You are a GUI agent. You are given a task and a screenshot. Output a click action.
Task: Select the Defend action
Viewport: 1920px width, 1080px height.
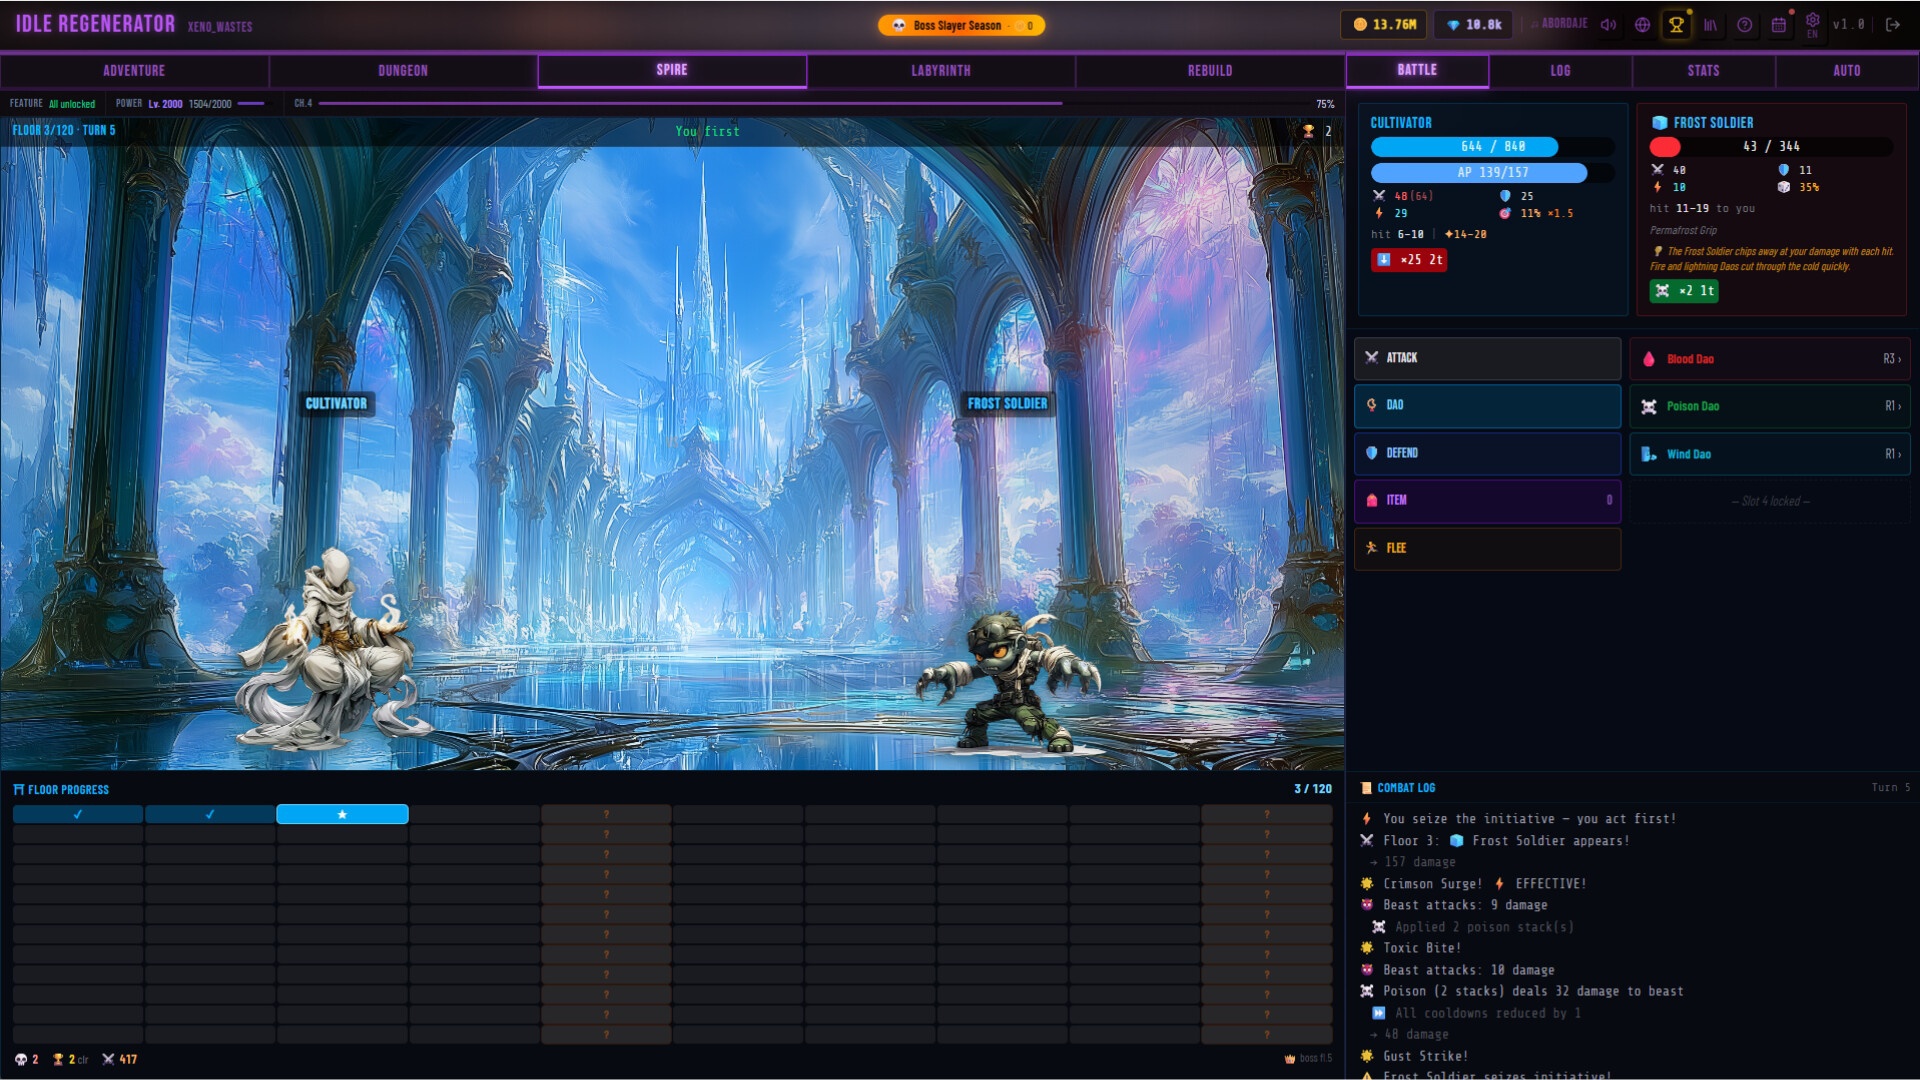tap(1487, 453)
